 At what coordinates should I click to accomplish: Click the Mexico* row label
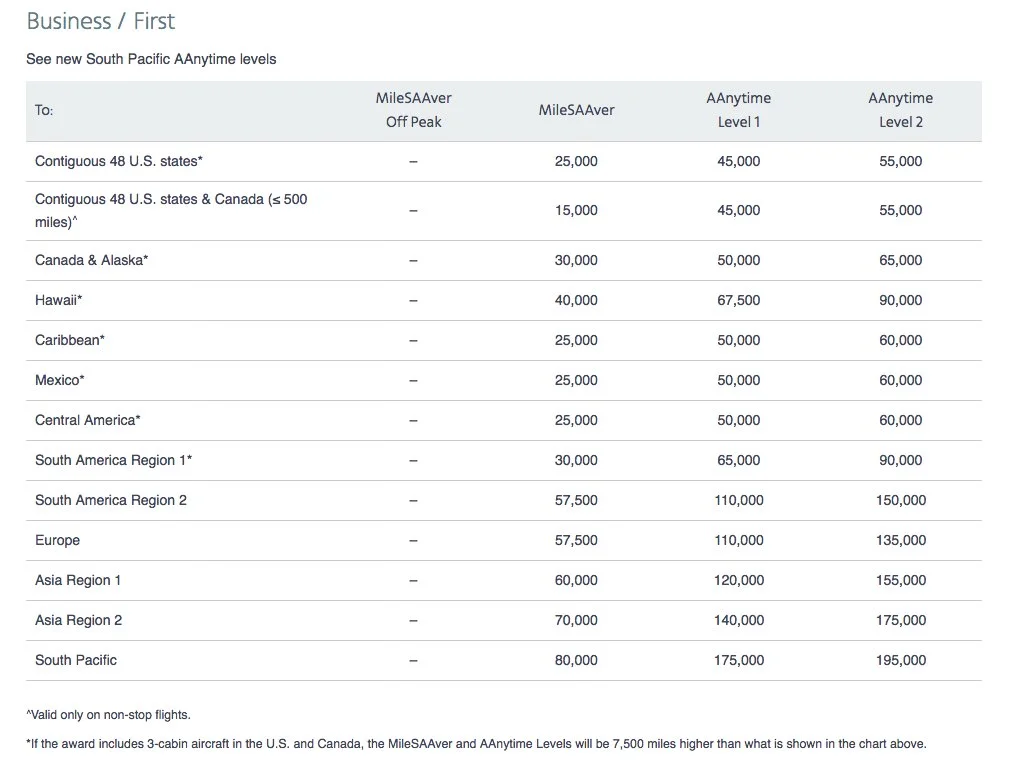tap(60, 380)
